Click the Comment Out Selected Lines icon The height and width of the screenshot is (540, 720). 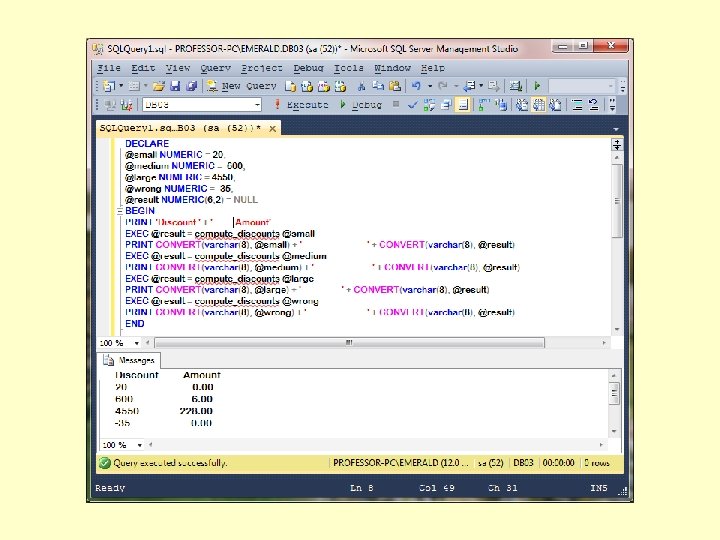click(x=577, y=105)
